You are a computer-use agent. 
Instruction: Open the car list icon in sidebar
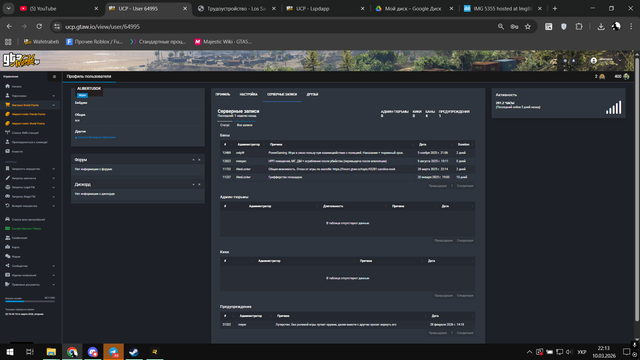point(7,219)
